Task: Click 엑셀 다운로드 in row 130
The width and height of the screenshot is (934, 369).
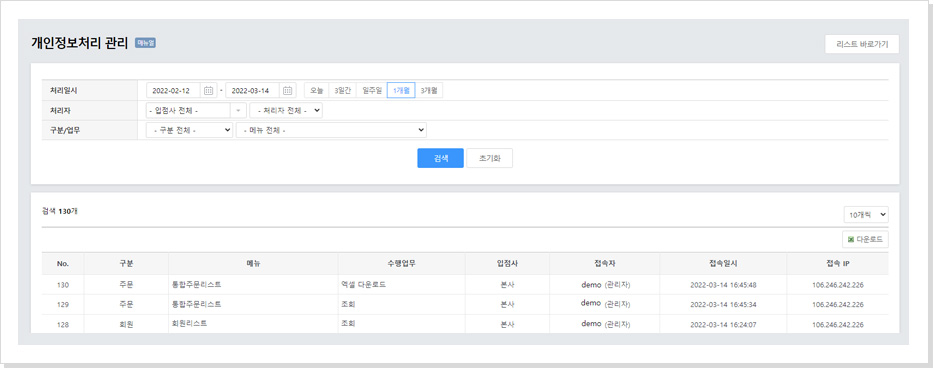Action: 363,284
